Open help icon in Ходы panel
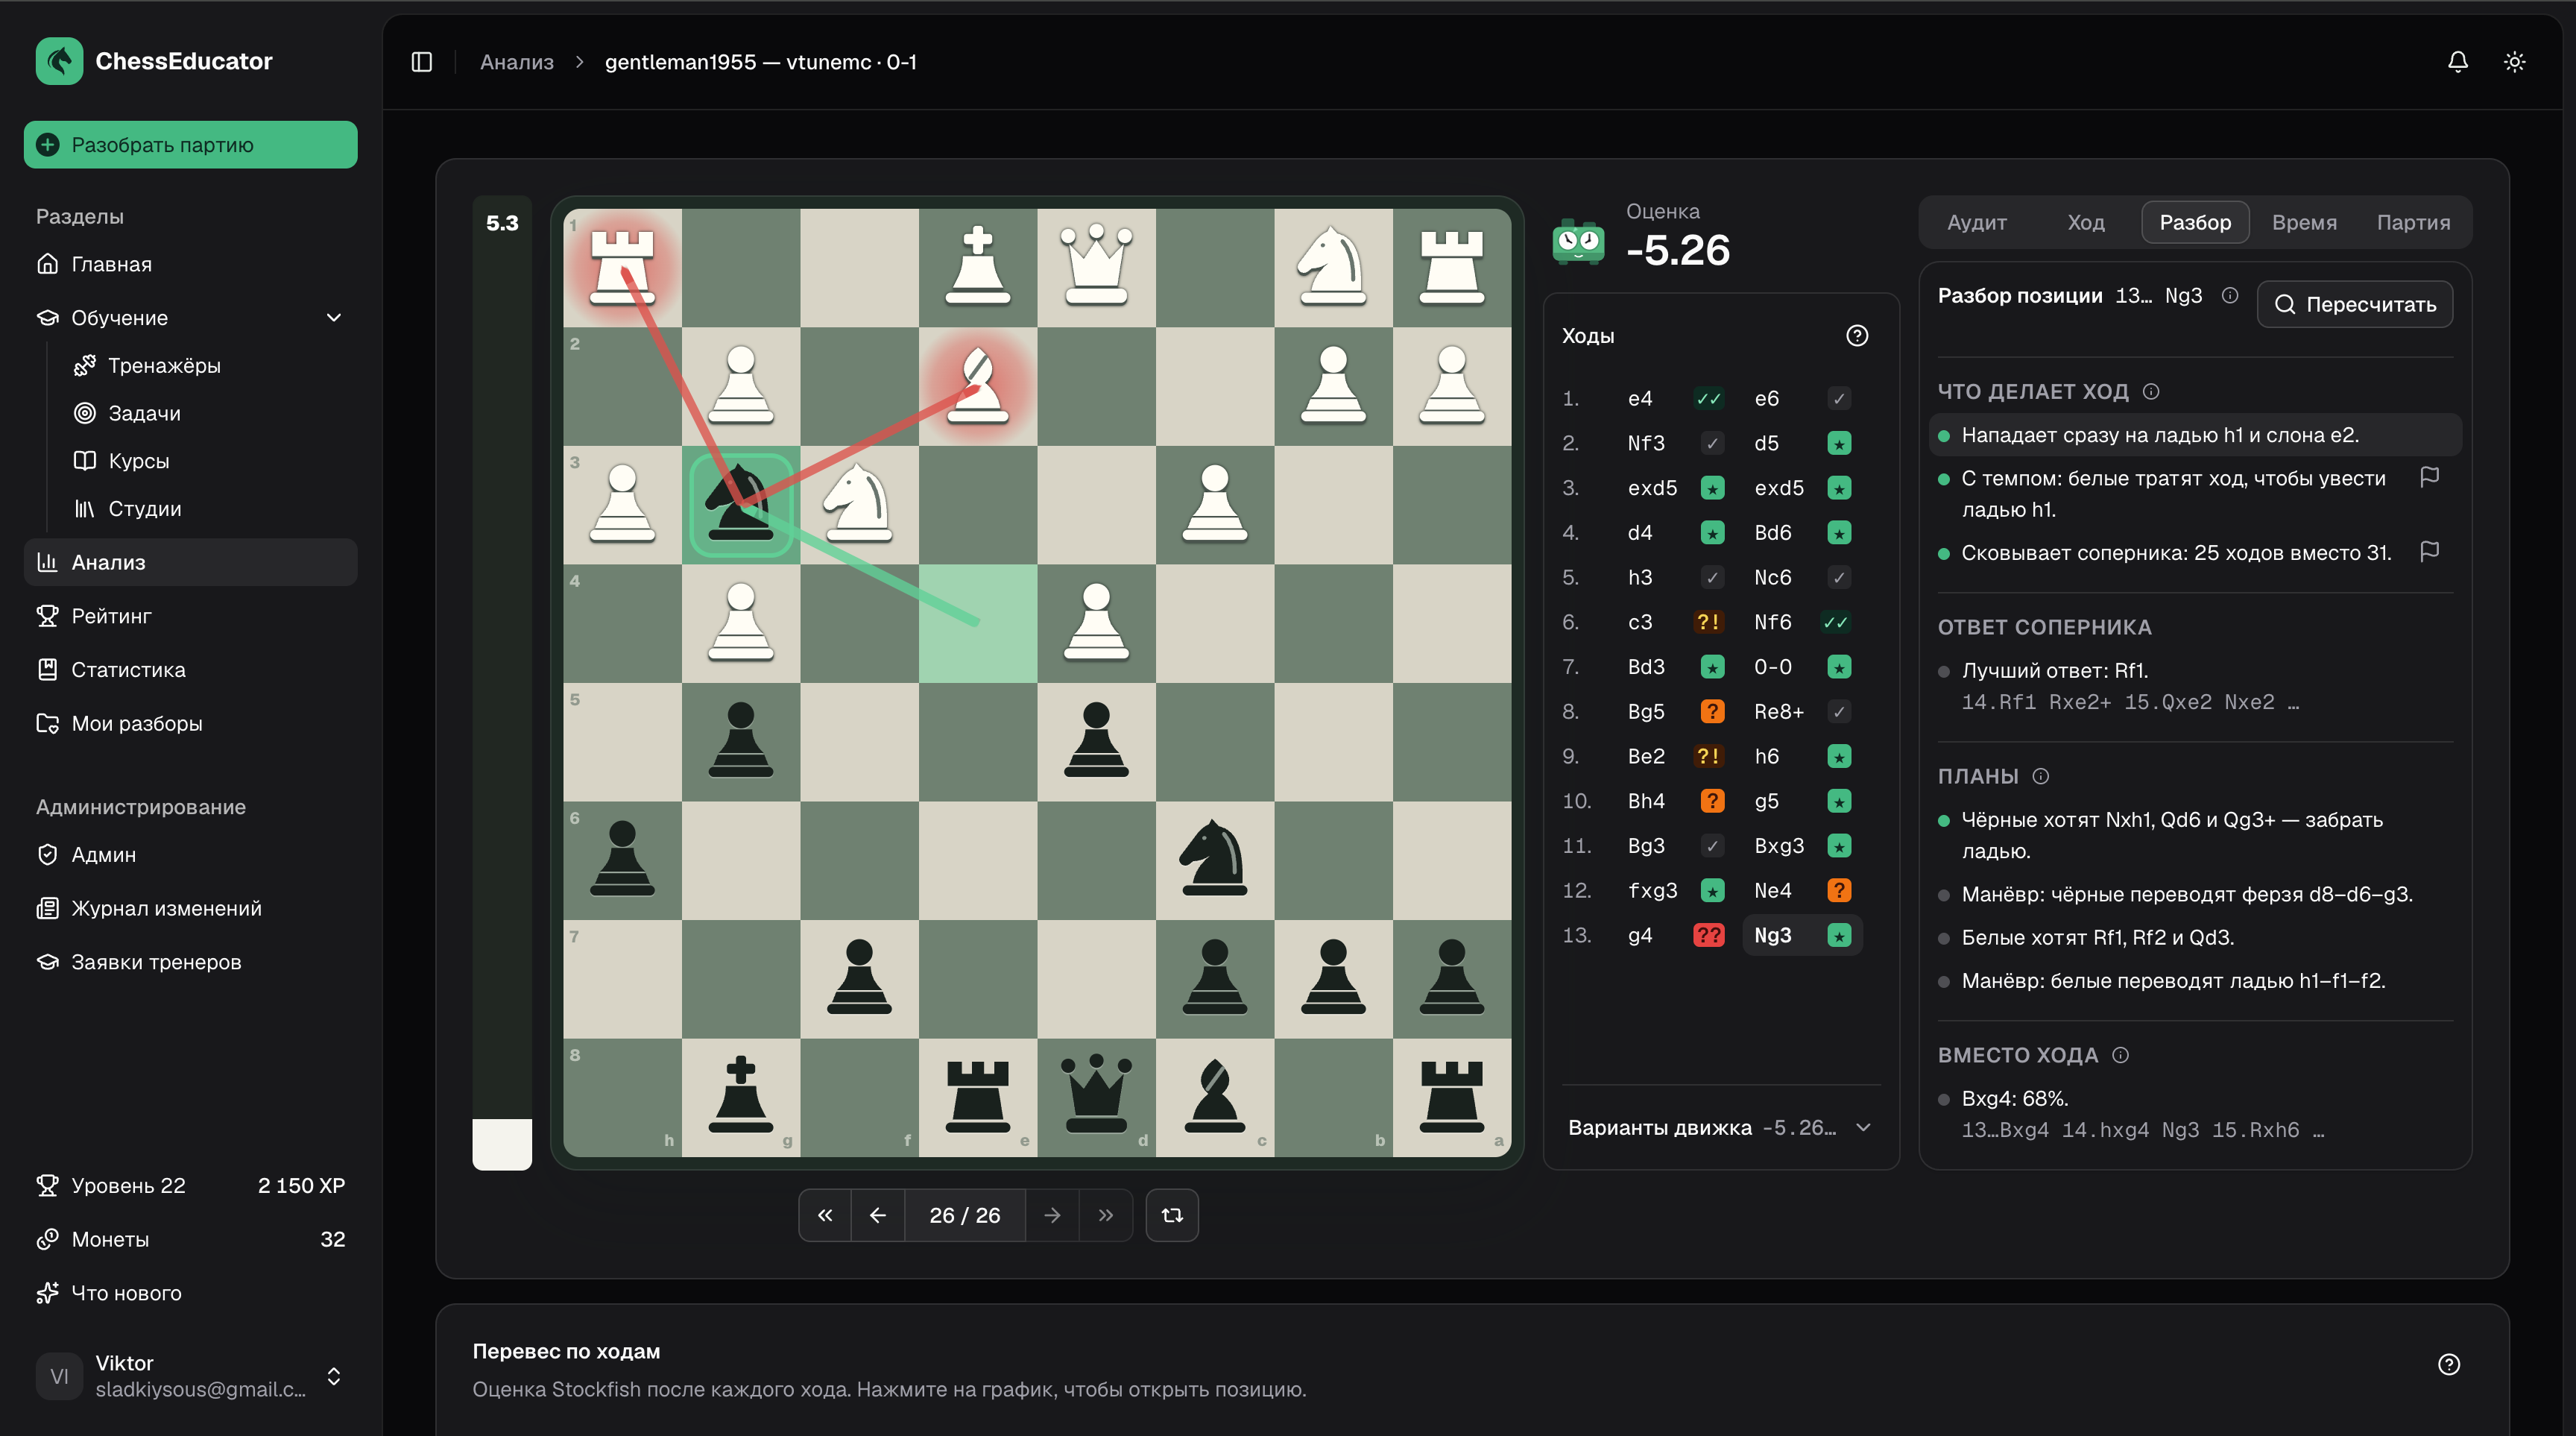The height and width of the screenshot is (1436, 2576). 1856,336
